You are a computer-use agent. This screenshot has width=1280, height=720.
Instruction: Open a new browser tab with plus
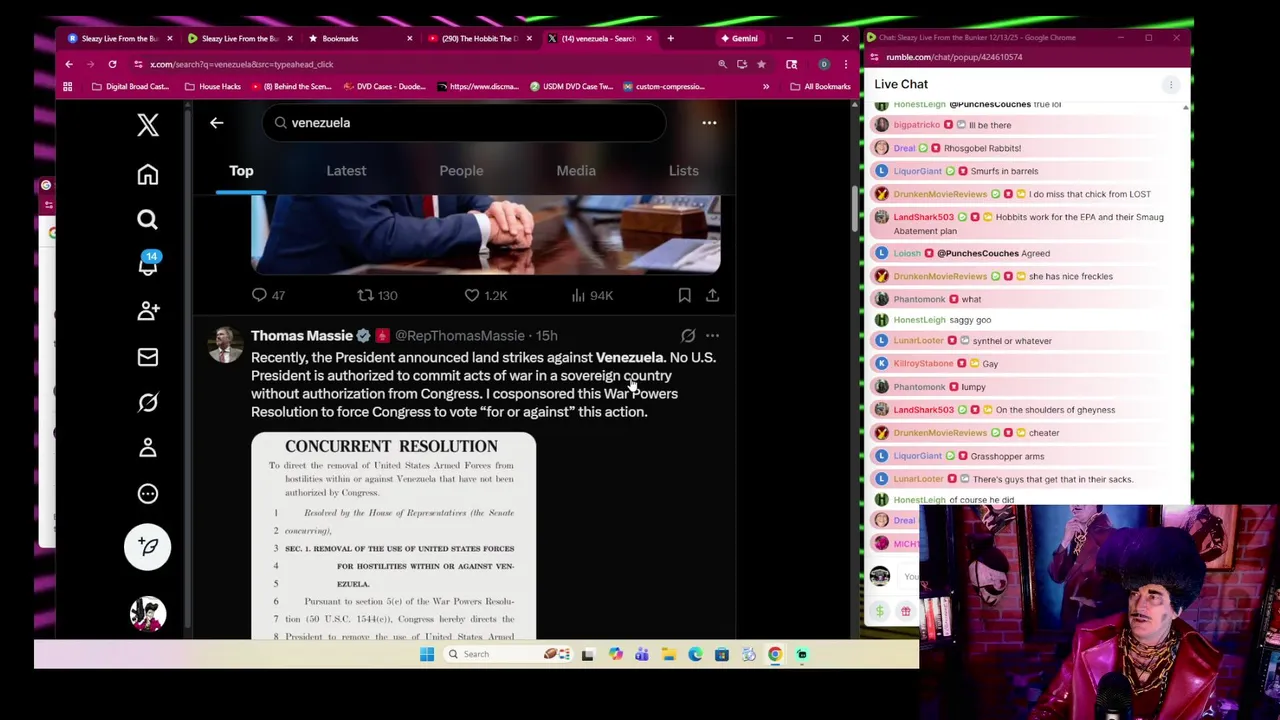[x=670, y=38]
